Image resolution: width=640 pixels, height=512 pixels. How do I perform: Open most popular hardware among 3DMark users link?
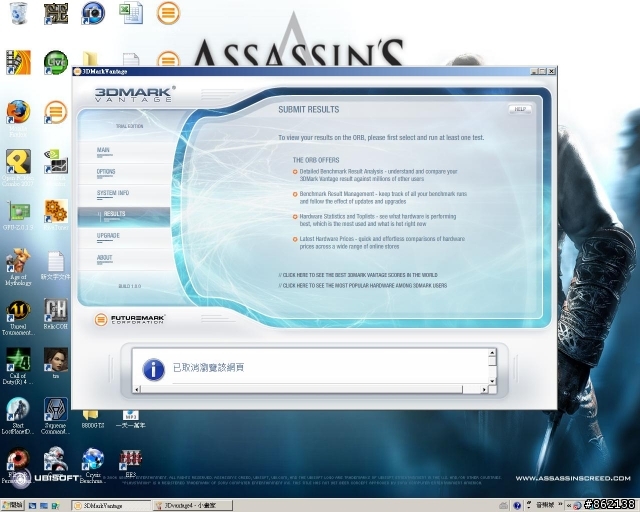[x=363, y=285]
